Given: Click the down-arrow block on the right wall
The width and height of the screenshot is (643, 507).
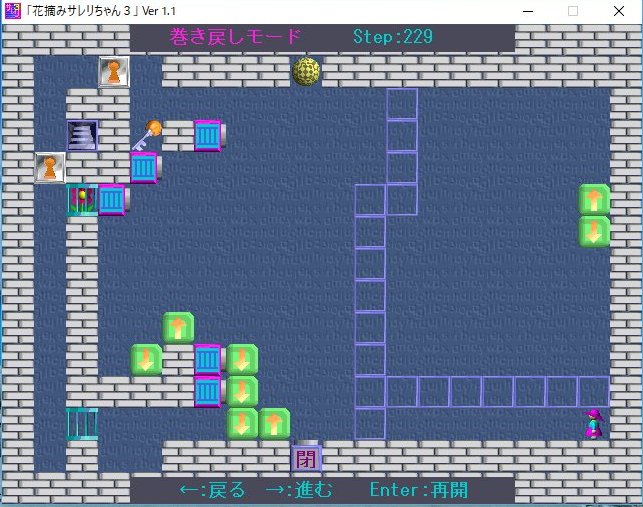Looking at the screenshot, I should coord(594,232).
